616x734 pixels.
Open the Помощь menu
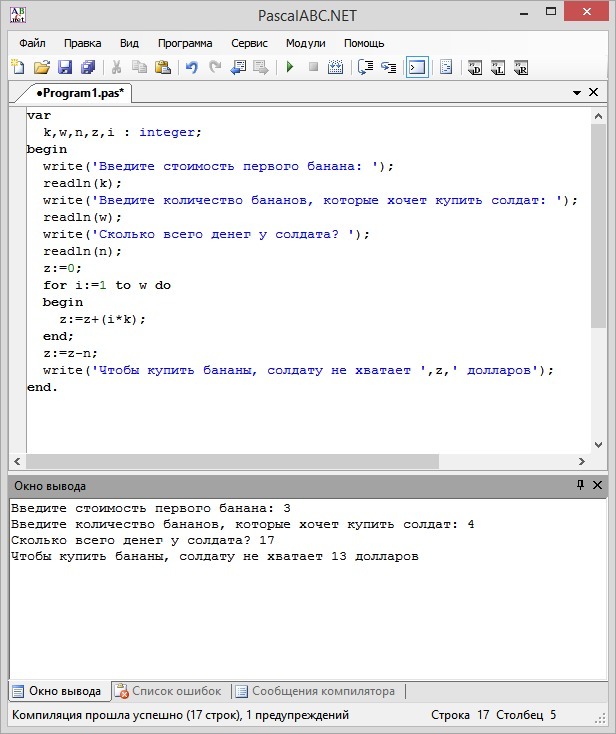(364, 43)
